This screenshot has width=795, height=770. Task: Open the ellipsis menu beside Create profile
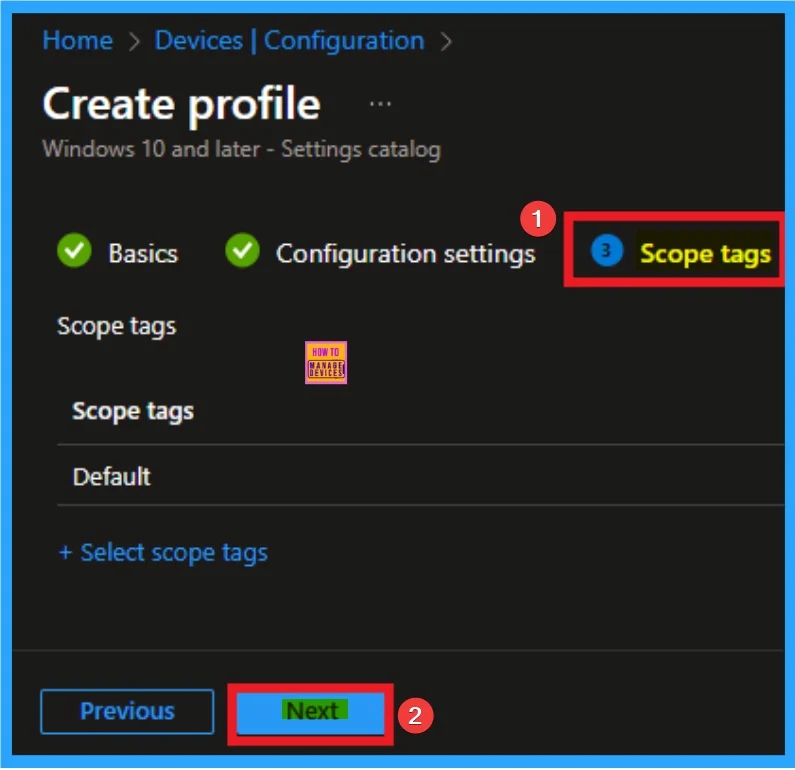[x=380, y=104]
